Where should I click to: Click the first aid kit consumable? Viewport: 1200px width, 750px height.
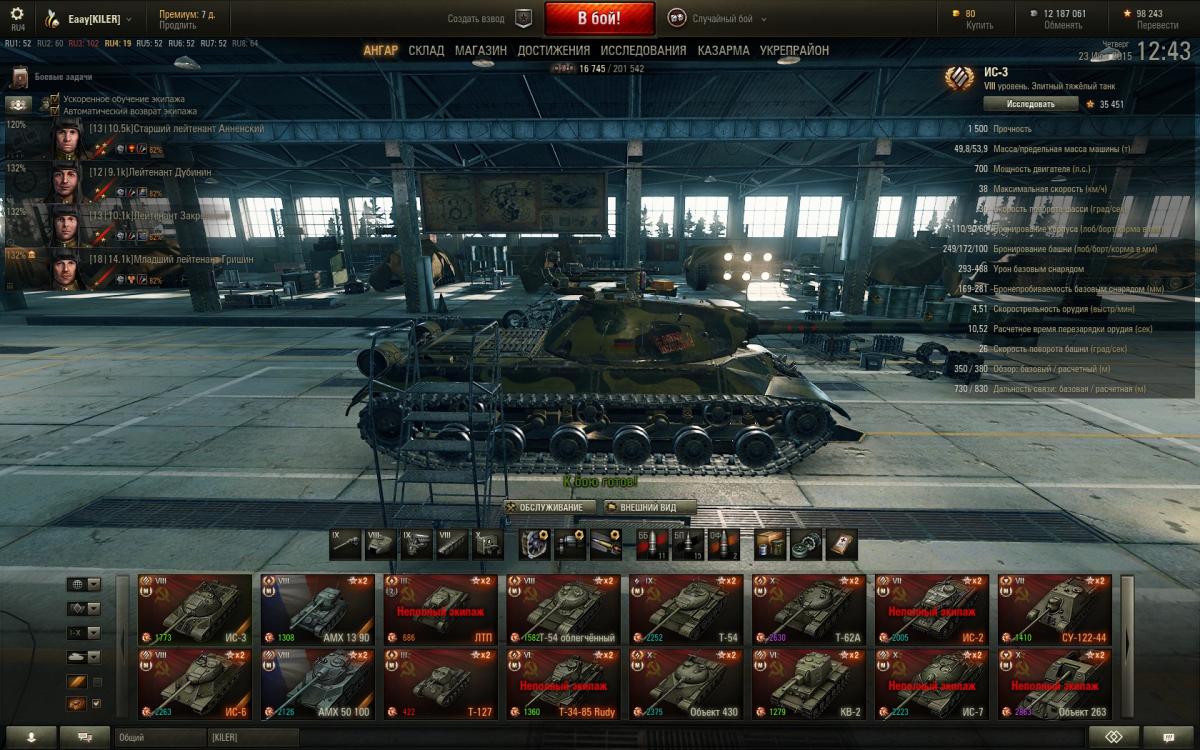(x=842, y=545)
